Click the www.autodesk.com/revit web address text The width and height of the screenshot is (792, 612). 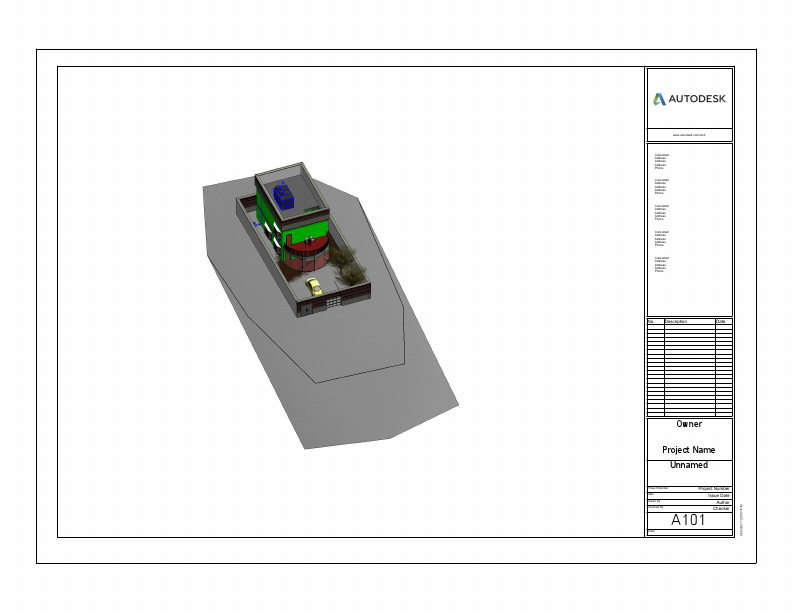tap(689, 135)
